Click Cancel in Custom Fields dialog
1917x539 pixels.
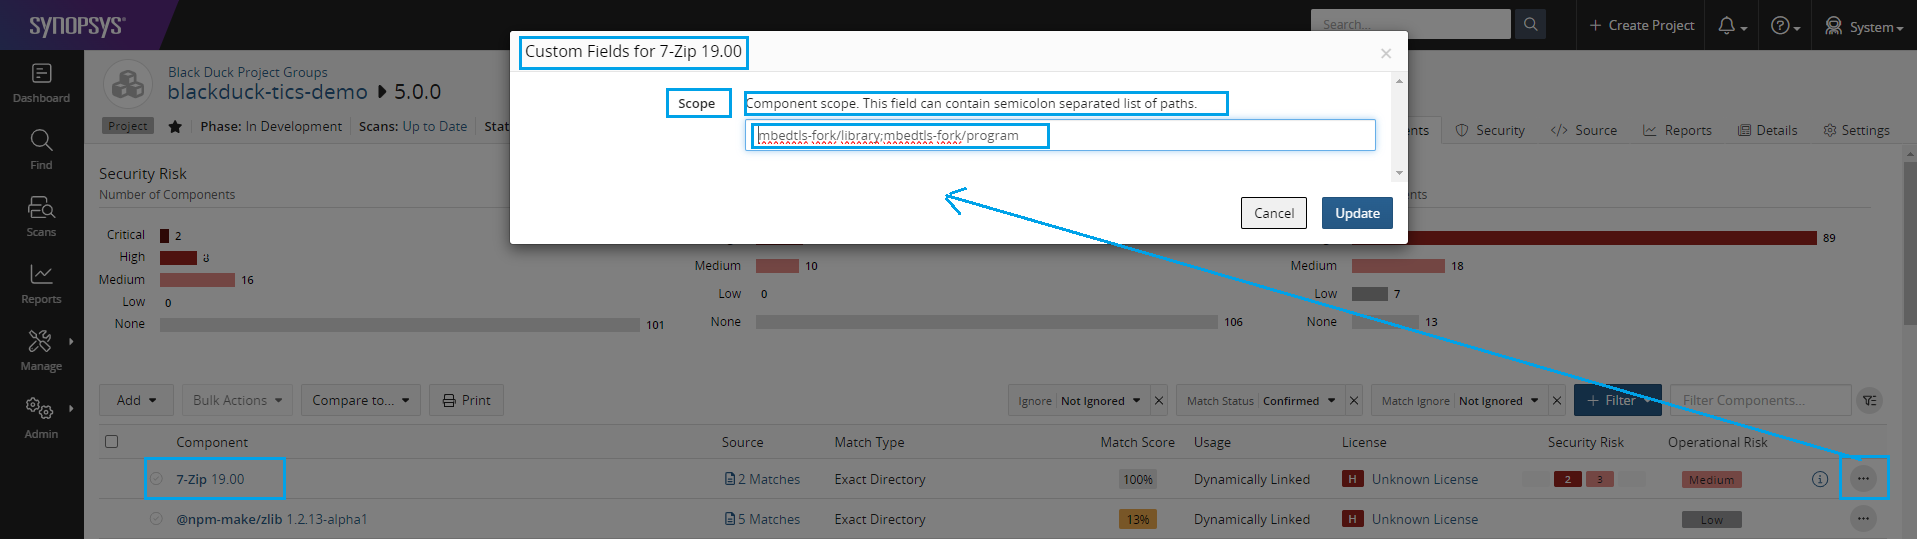(1274, 213)
